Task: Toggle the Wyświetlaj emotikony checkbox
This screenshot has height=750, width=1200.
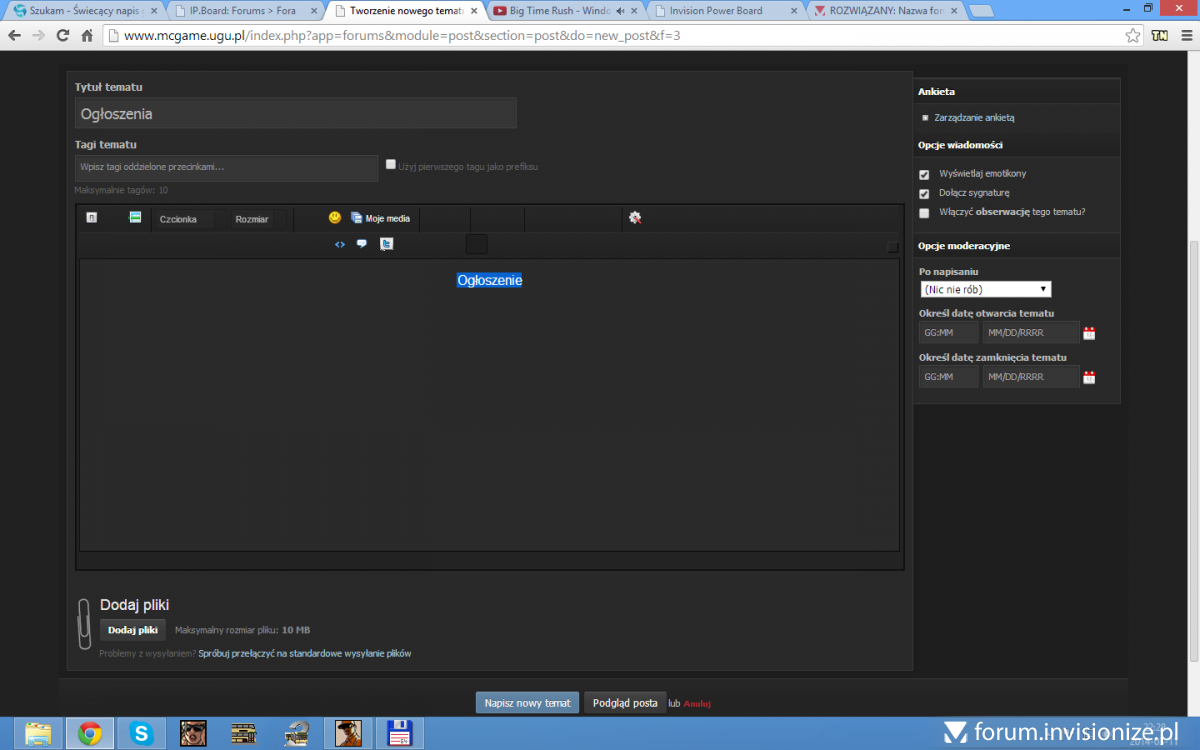Action: coord(924,174)
